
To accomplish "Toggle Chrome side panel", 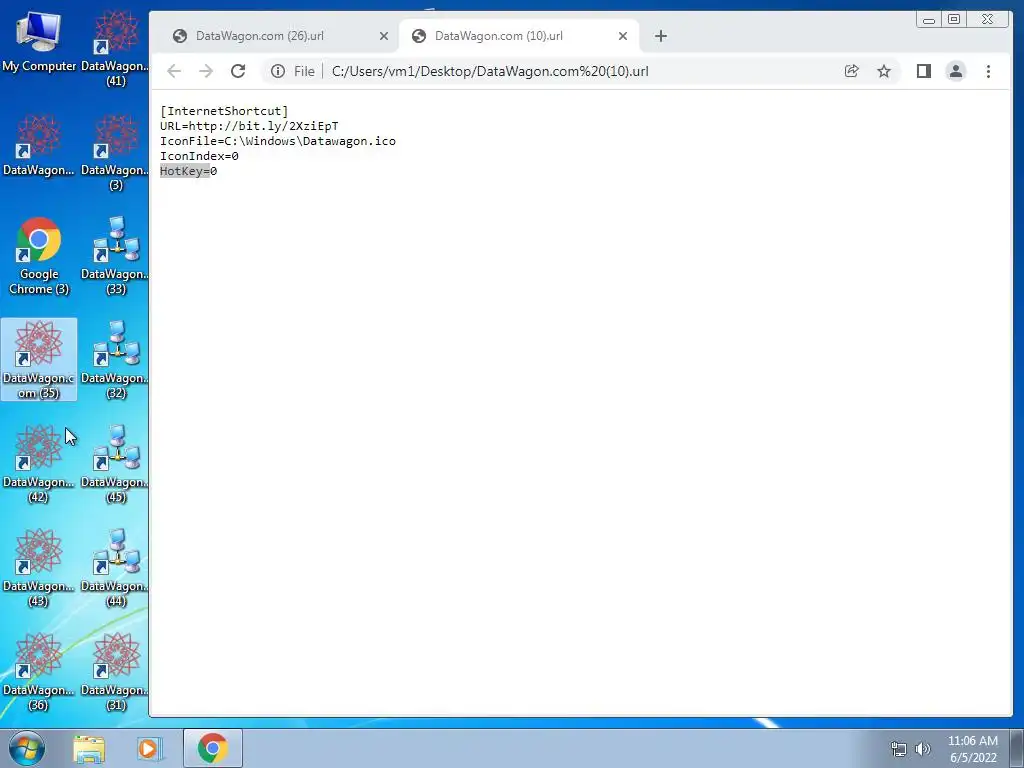I will (923, 71).
